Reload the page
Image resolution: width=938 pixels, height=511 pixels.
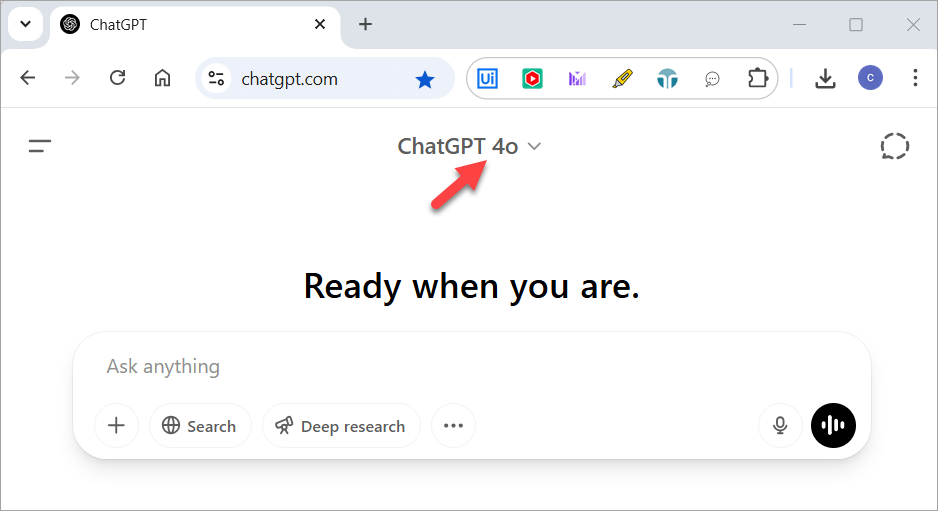[x=117, y=78]
